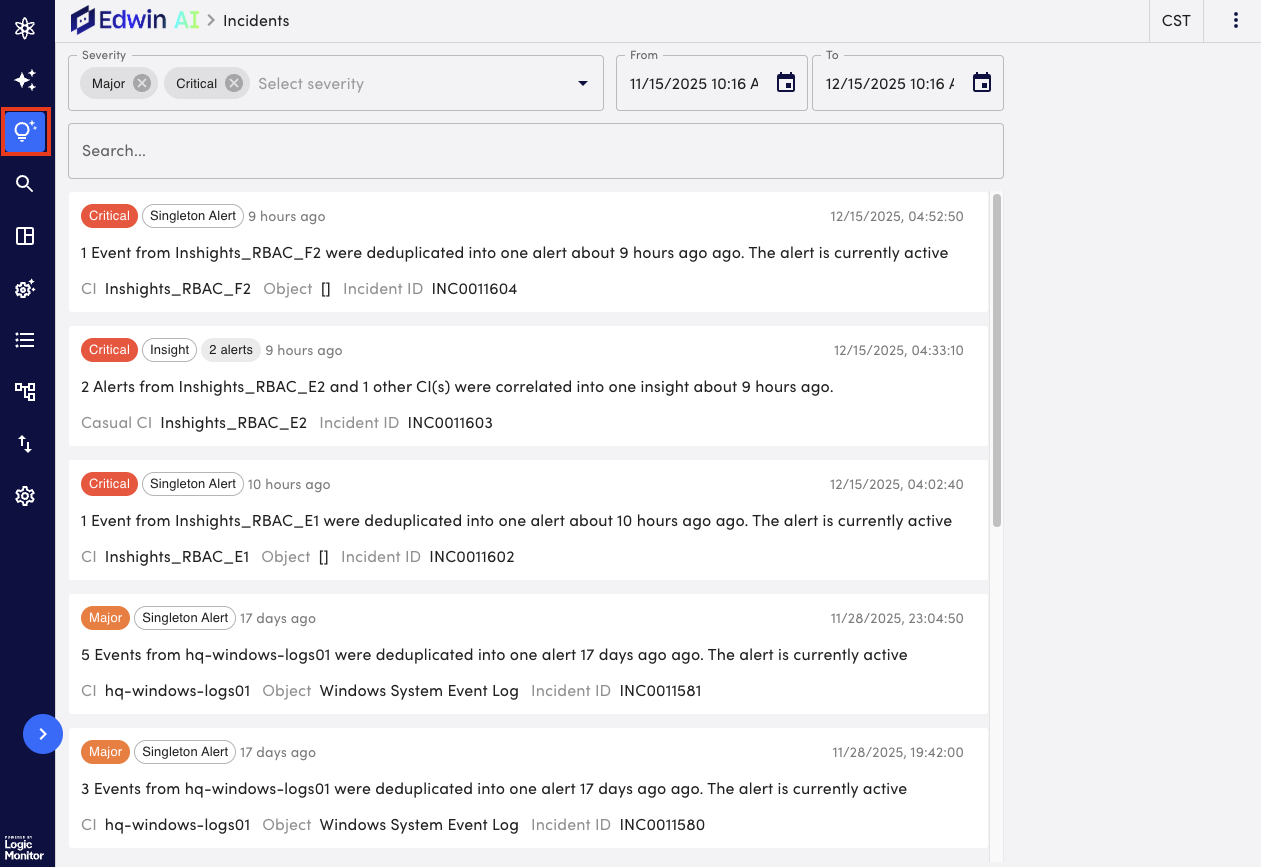Select the Insights lightbulb icon in sidebar
The width and height of the screenshot is (1261, 867).
tap(25, 131)
